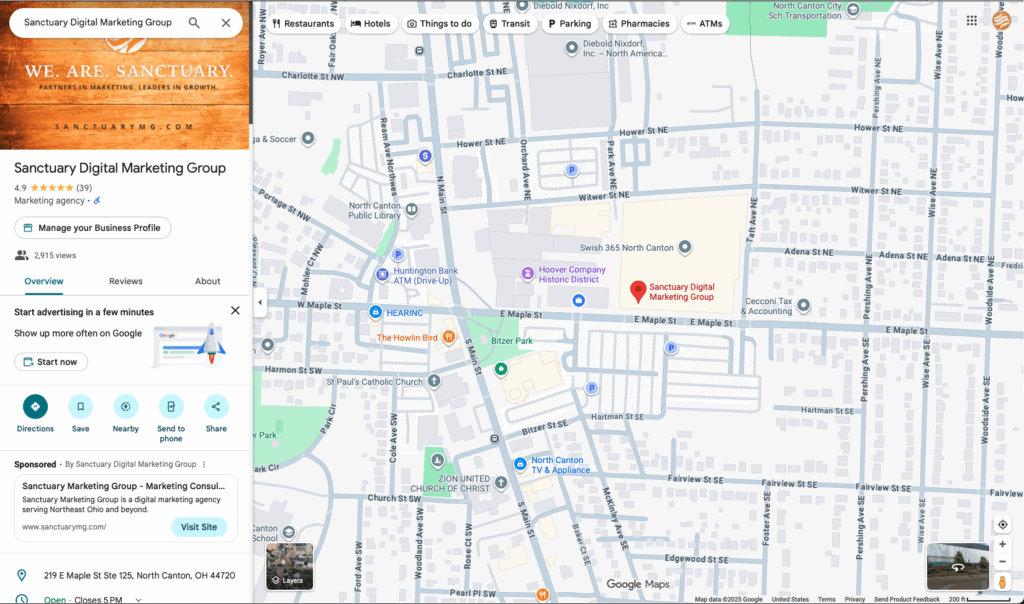
Task: Click the Bitzer Park green marker
Action: tap(501, 369)
